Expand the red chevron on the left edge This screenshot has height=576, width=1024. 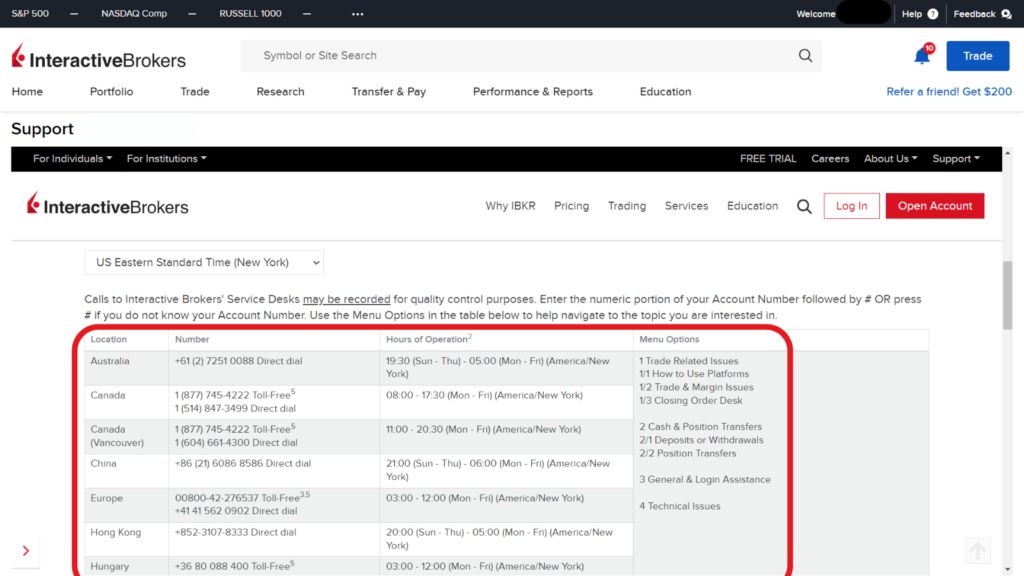pyautogui.click(x=25, y=550)
